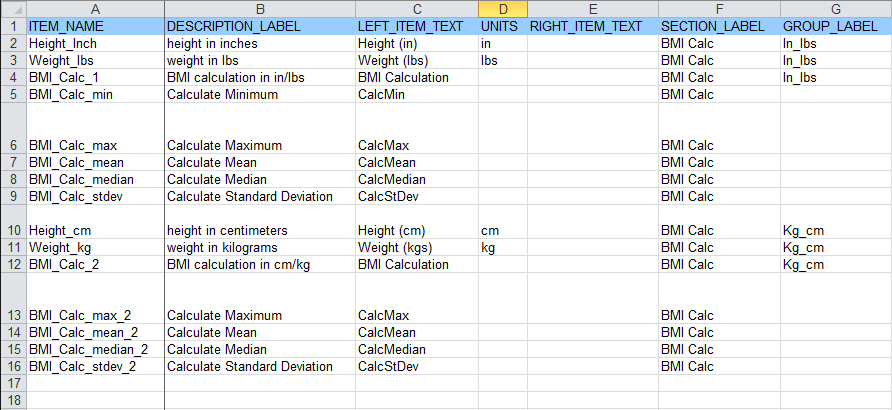
Task: Click the 'BMI calculation in cm/kg' cell
Action: pyautogui.click(x=259, y=264)
